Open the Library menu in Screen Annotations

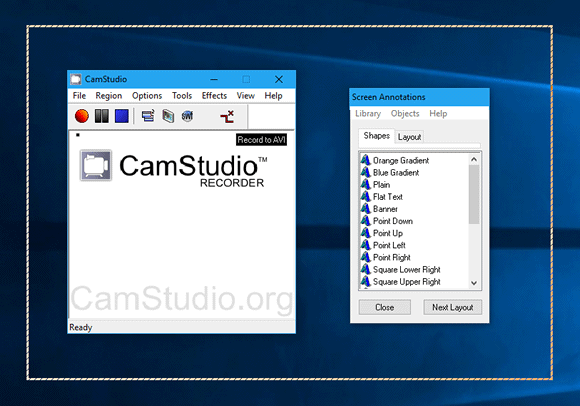[x=368, y=114]
